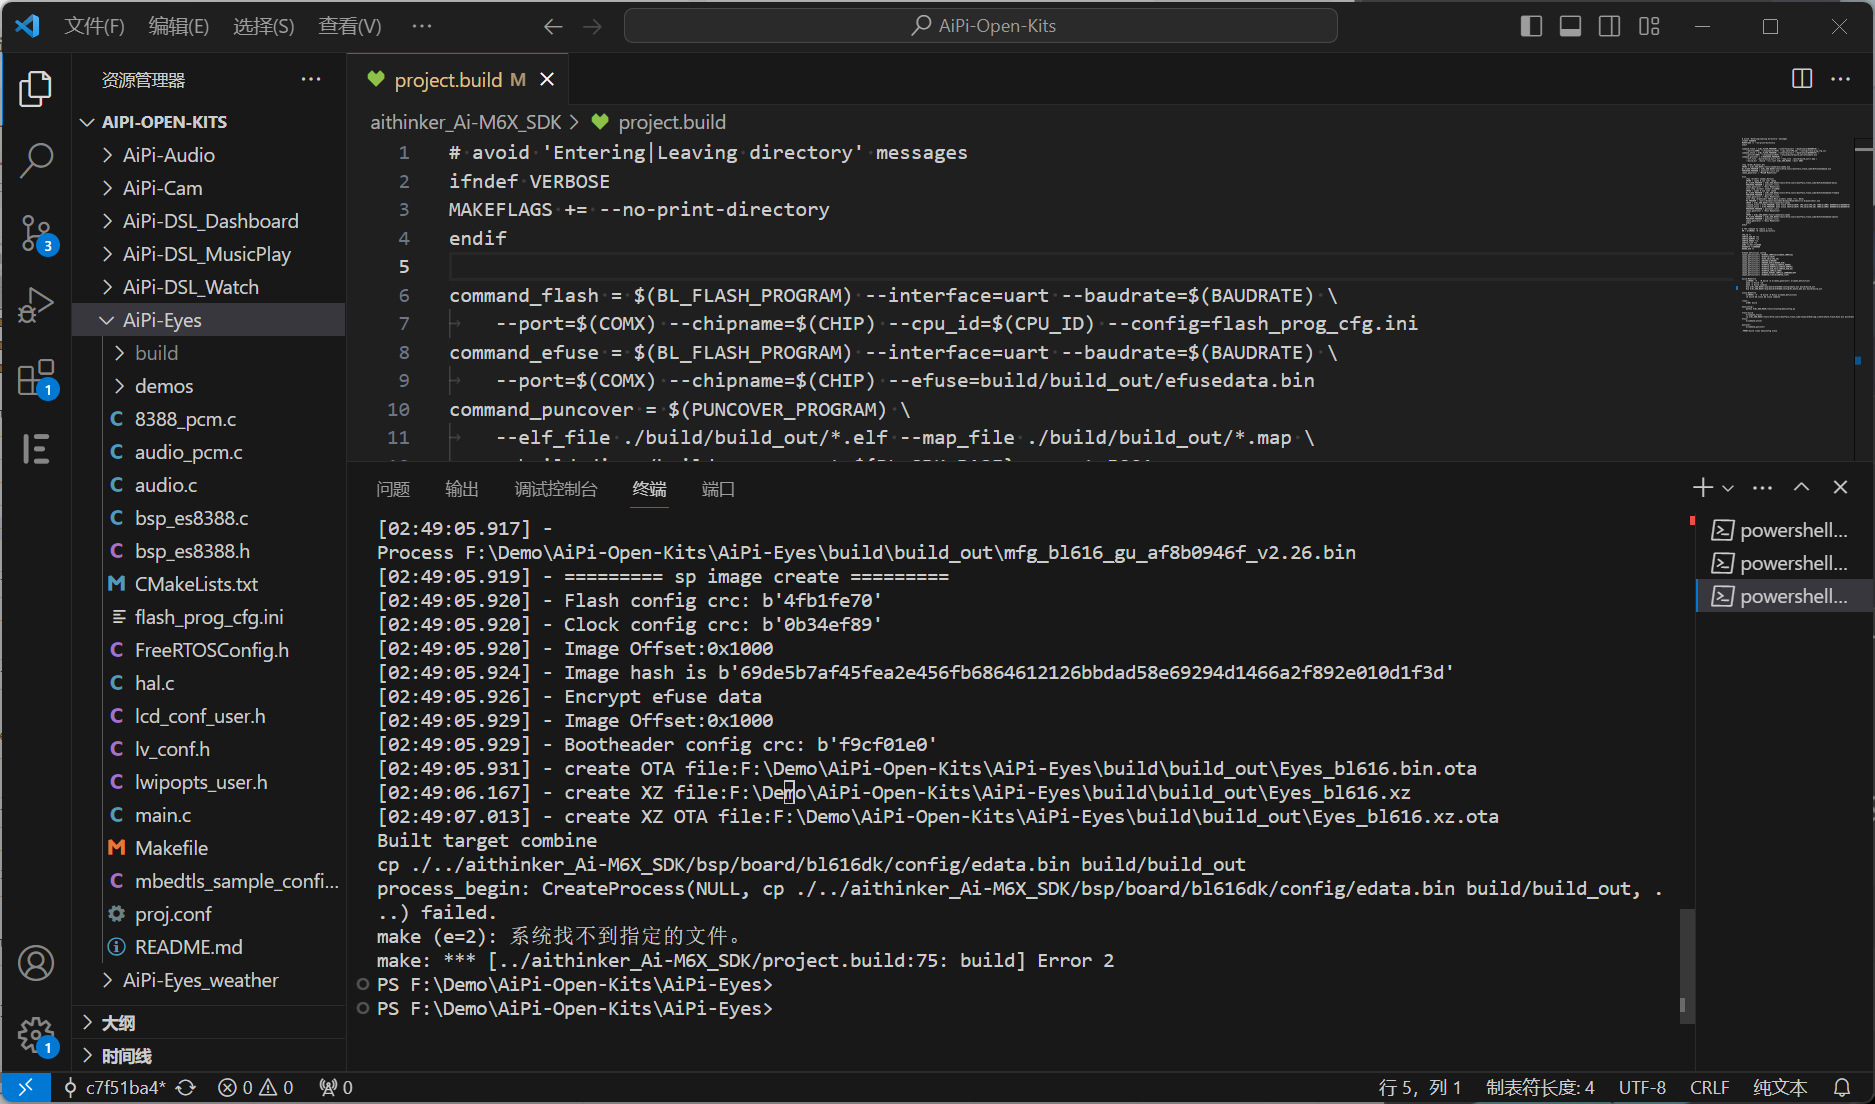Split the editor to the right

(x=1802, y=79)
